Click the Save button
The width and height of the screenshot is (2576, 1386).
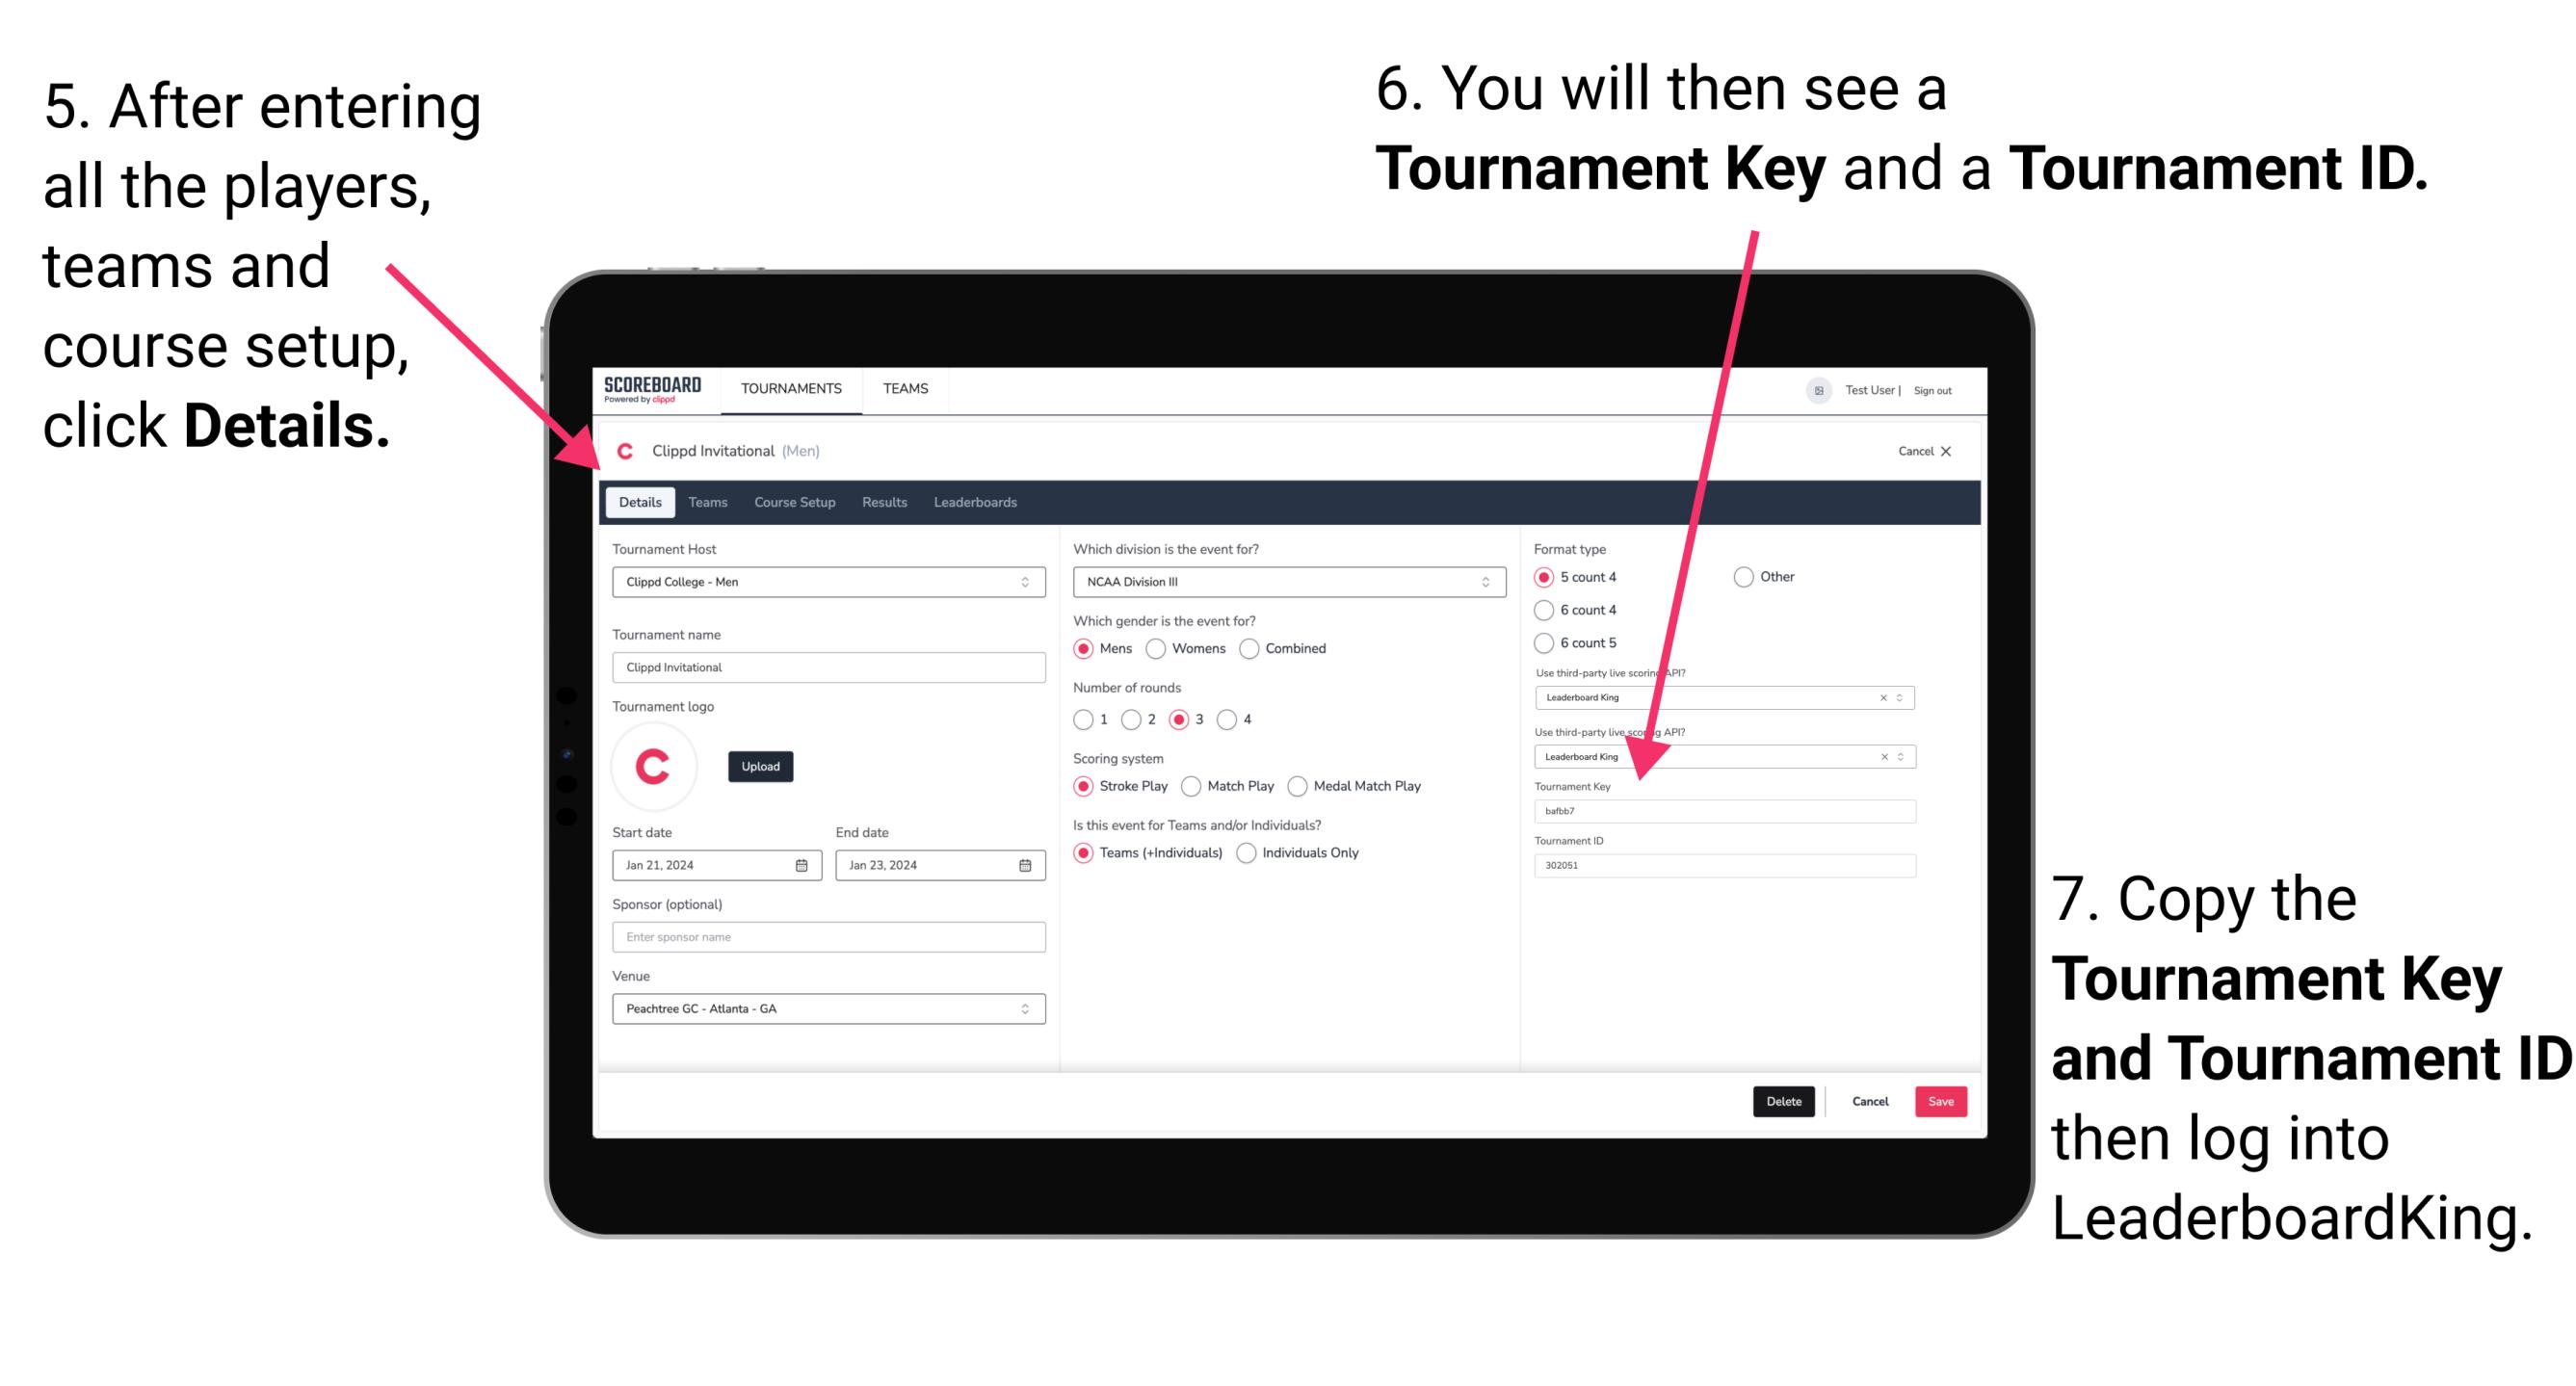pos(1946,1101)
